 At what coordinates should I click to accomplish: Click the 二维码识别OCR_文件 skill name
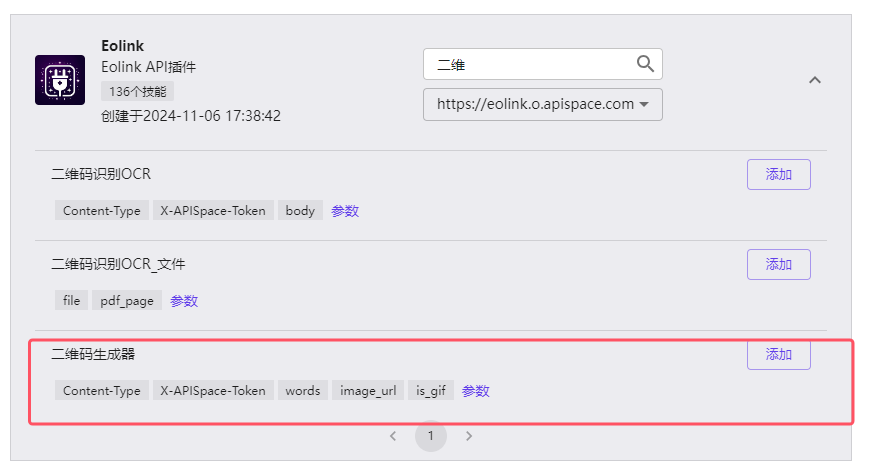pos(119,264)
